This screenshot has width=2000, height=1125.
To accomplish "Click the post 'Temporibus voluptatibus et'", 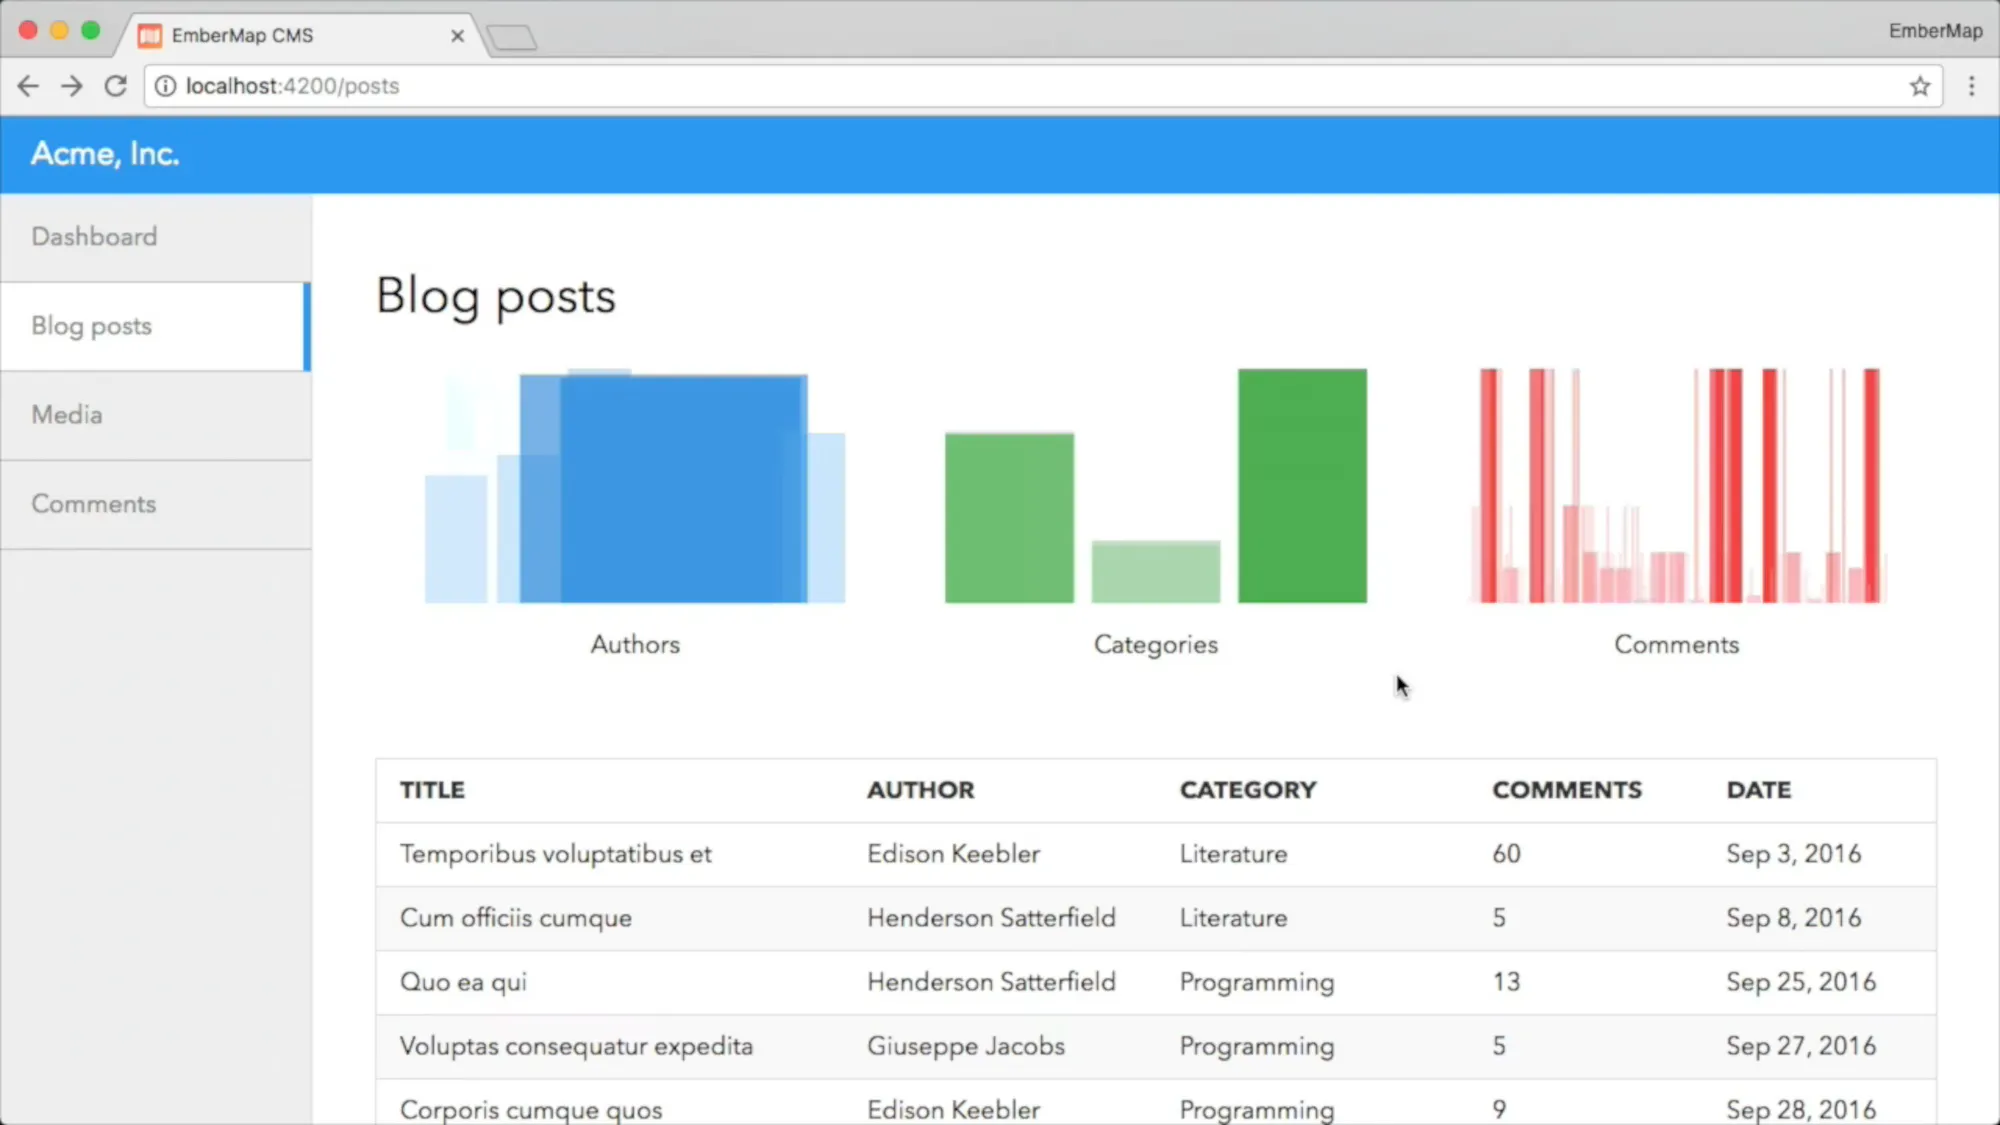I will (x=556, y=854).
